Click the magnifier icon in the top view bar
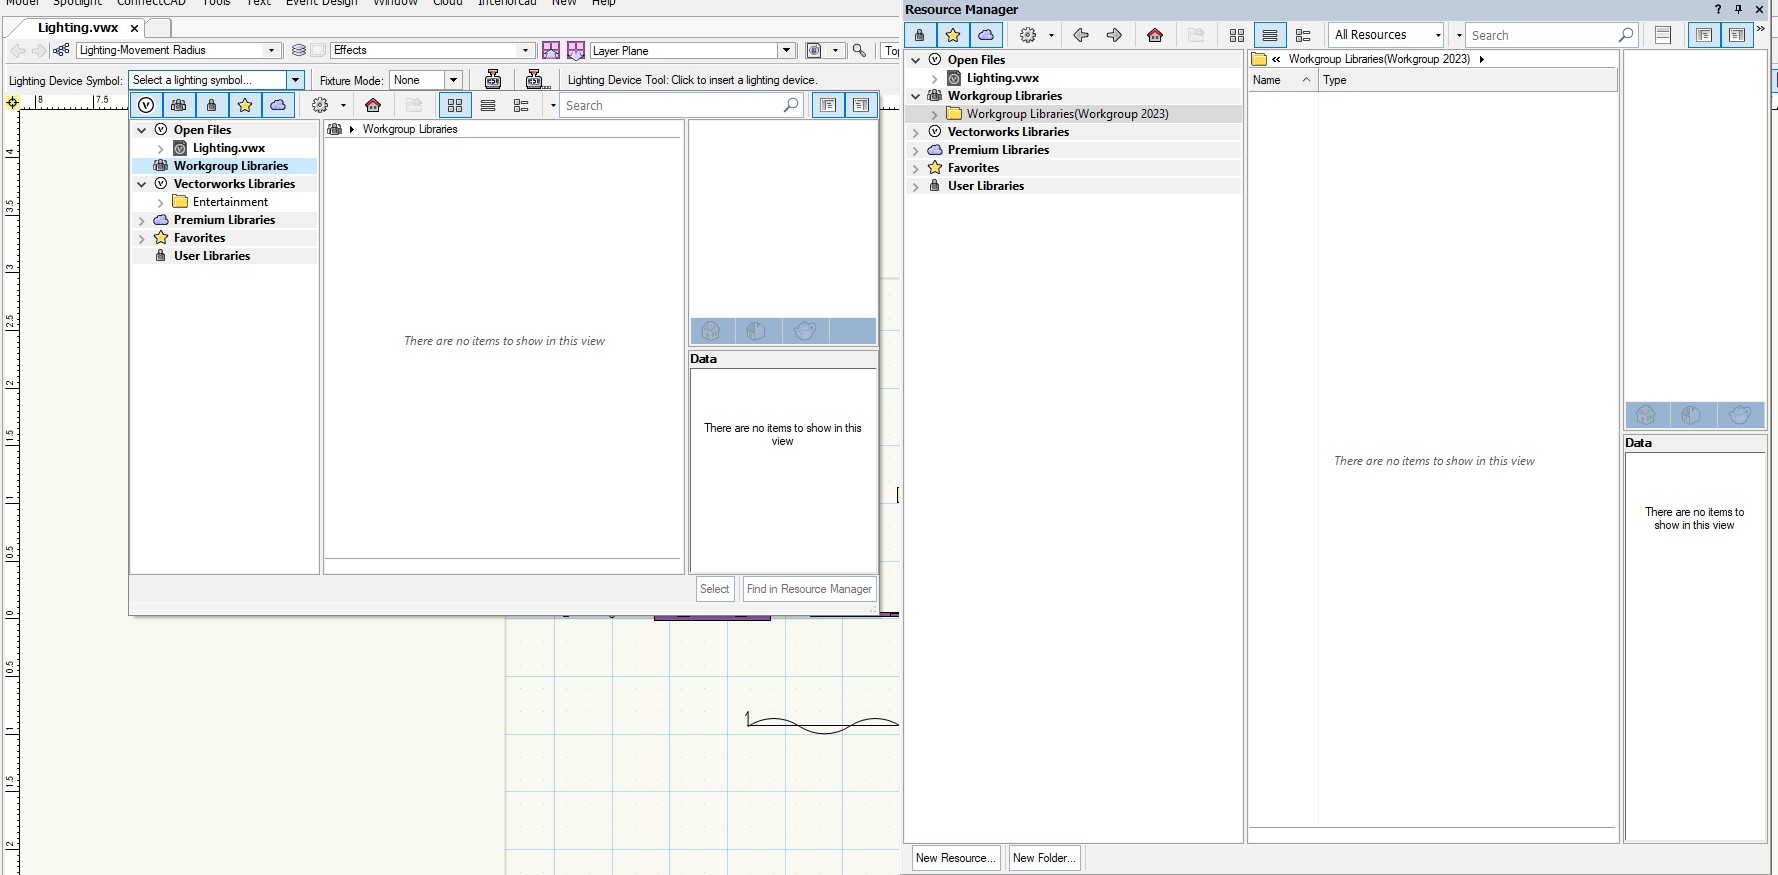Viewport: 1778px width, 875px height. click(859, 51)
